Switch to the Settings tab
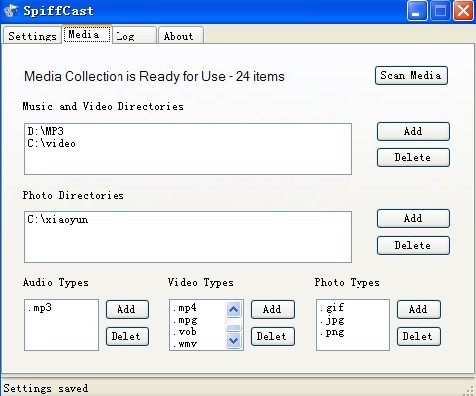This screenshot has height=396, width=476. point(32,36)
